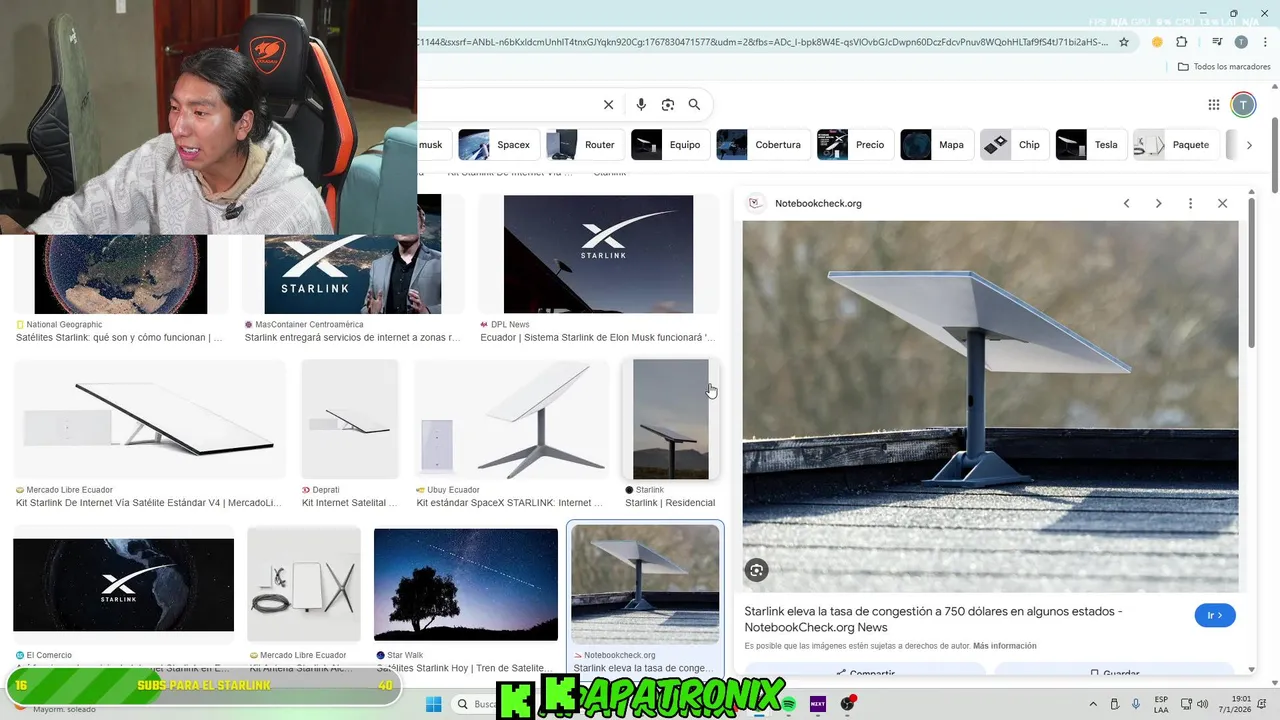Open the Windows Start menu
The height and width of the screenshot is (720, 1280).
tap(434, 704)
